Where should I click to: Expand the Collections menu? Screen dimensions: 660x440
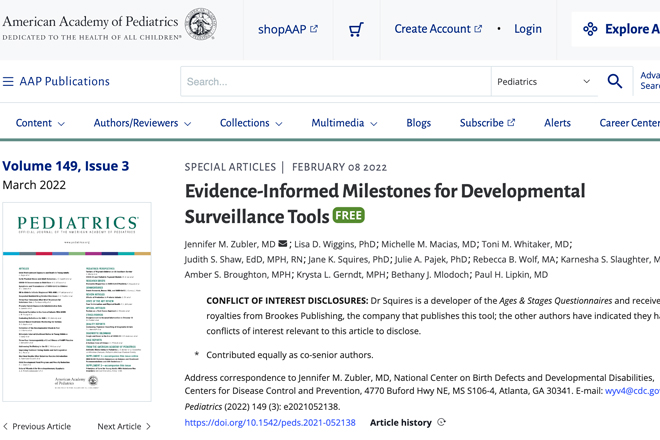[251, 123]
